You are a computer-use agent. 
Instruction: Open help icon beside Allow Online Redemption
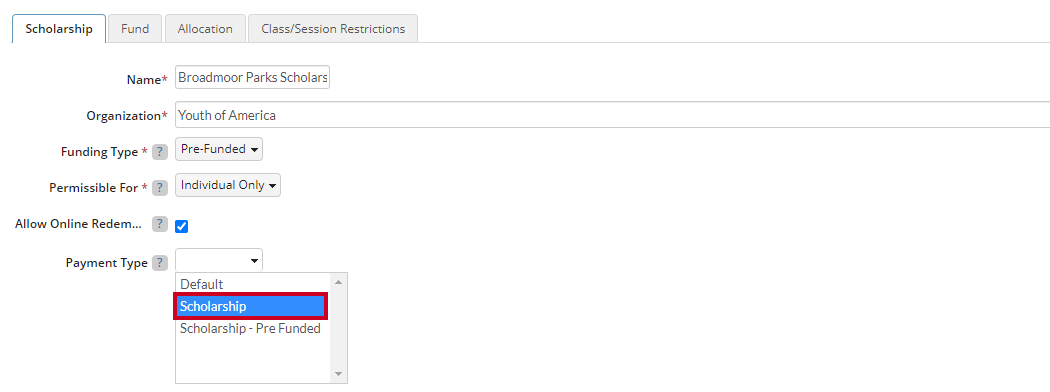(x=159, y=224)
